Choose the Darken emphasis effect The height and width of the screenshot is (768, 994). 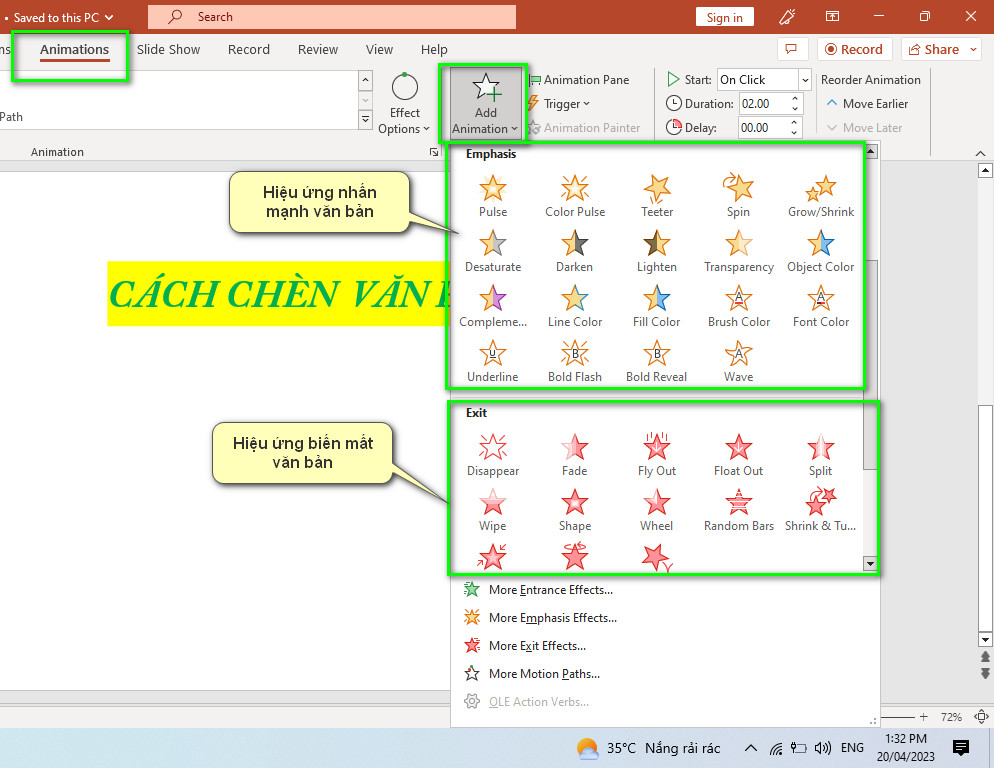(574, 251)
